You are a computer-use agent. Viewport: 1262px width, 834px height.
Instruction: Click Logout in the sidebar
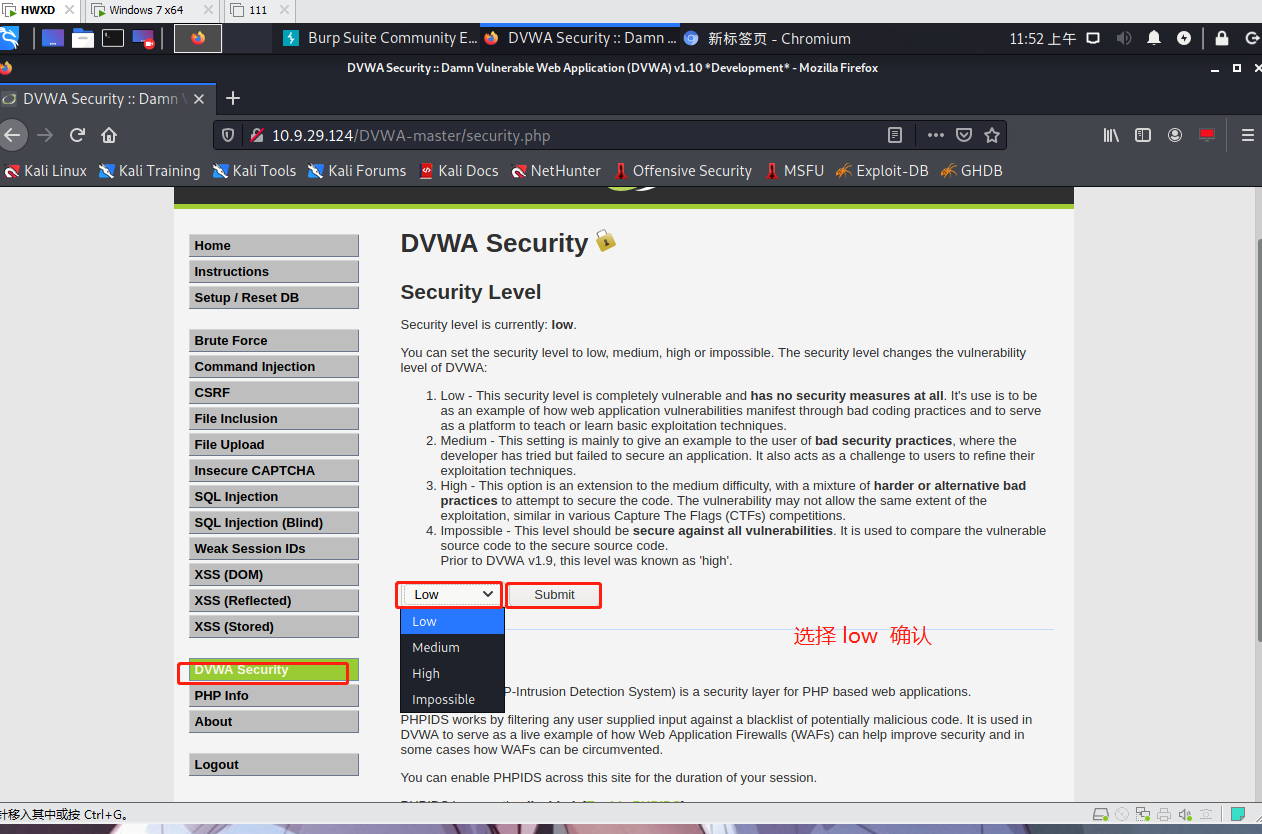pos(274,764)
